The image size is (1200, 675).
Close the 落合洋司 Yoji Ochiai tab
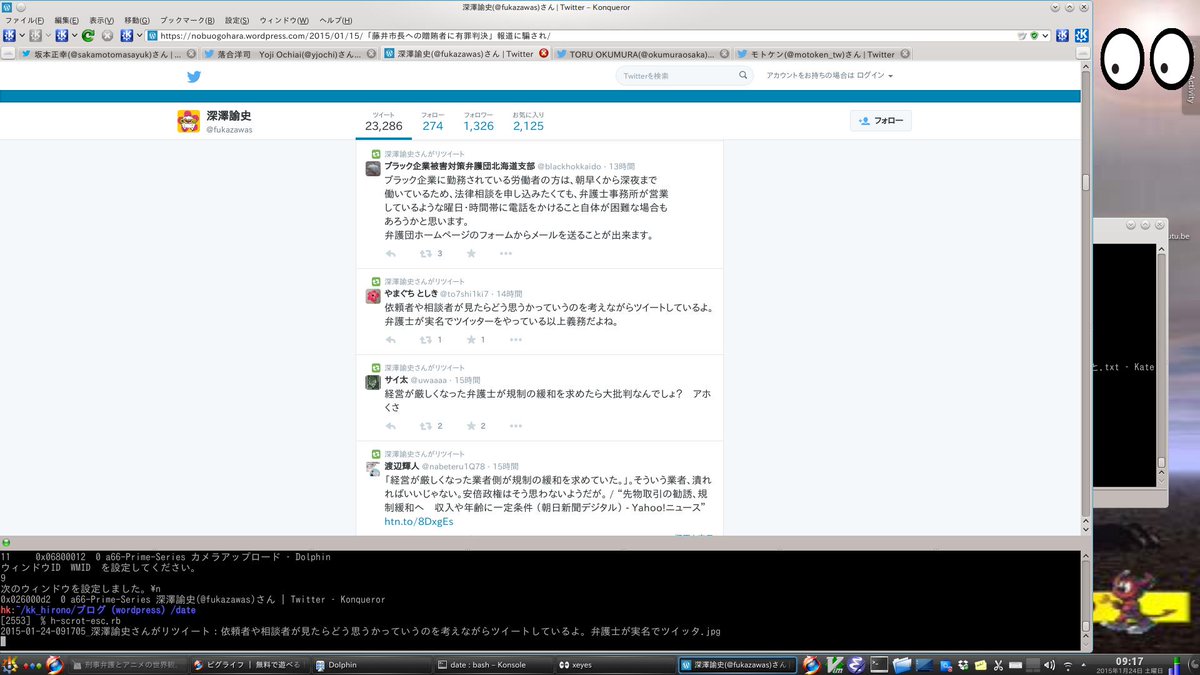[x=370, y=54]
